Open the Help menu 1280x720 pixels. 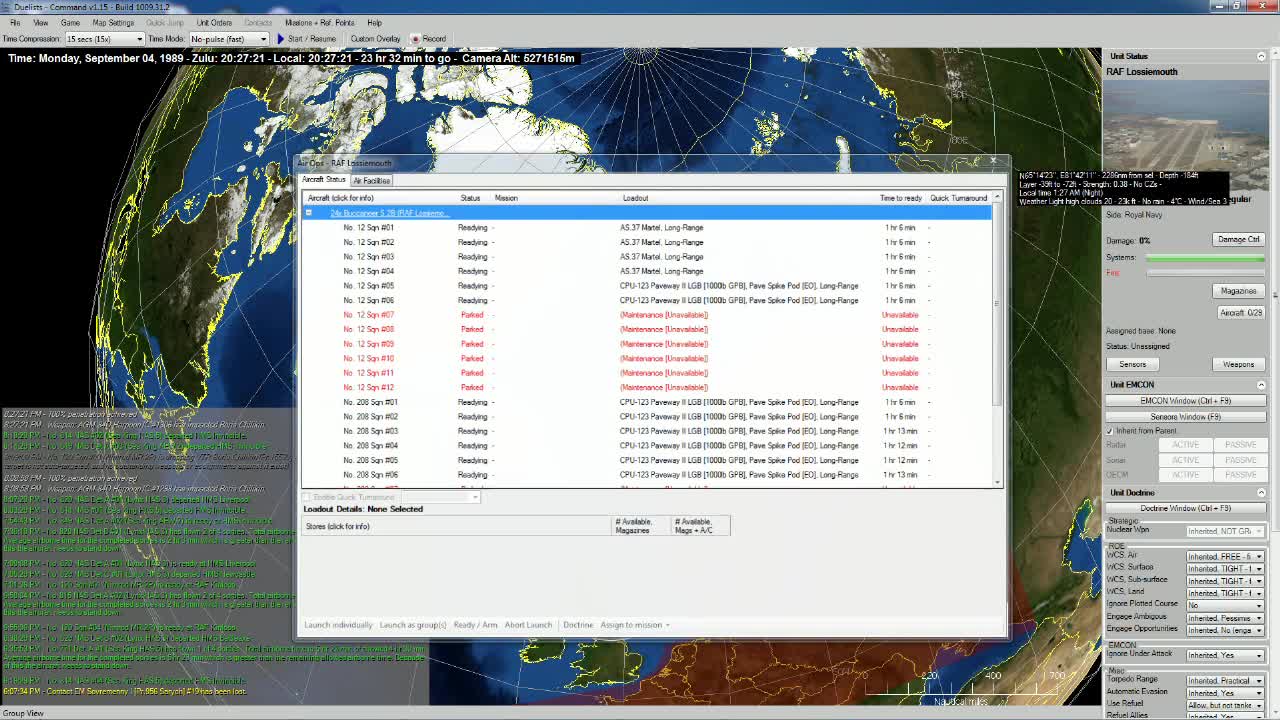tap(374, 22)
